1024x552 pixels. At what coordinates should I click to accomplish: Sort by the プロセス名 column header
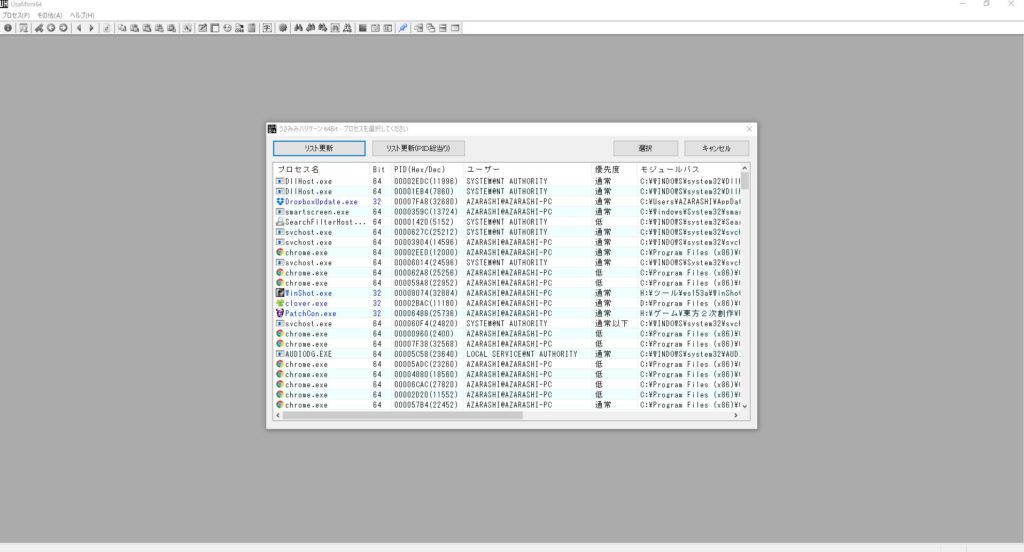pyautogui.click(x=321, y=169)
